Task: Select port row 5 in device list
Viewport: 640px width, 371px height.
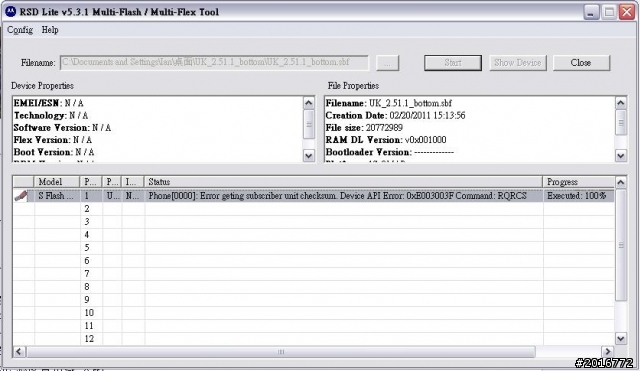Action: coord(313,248)
